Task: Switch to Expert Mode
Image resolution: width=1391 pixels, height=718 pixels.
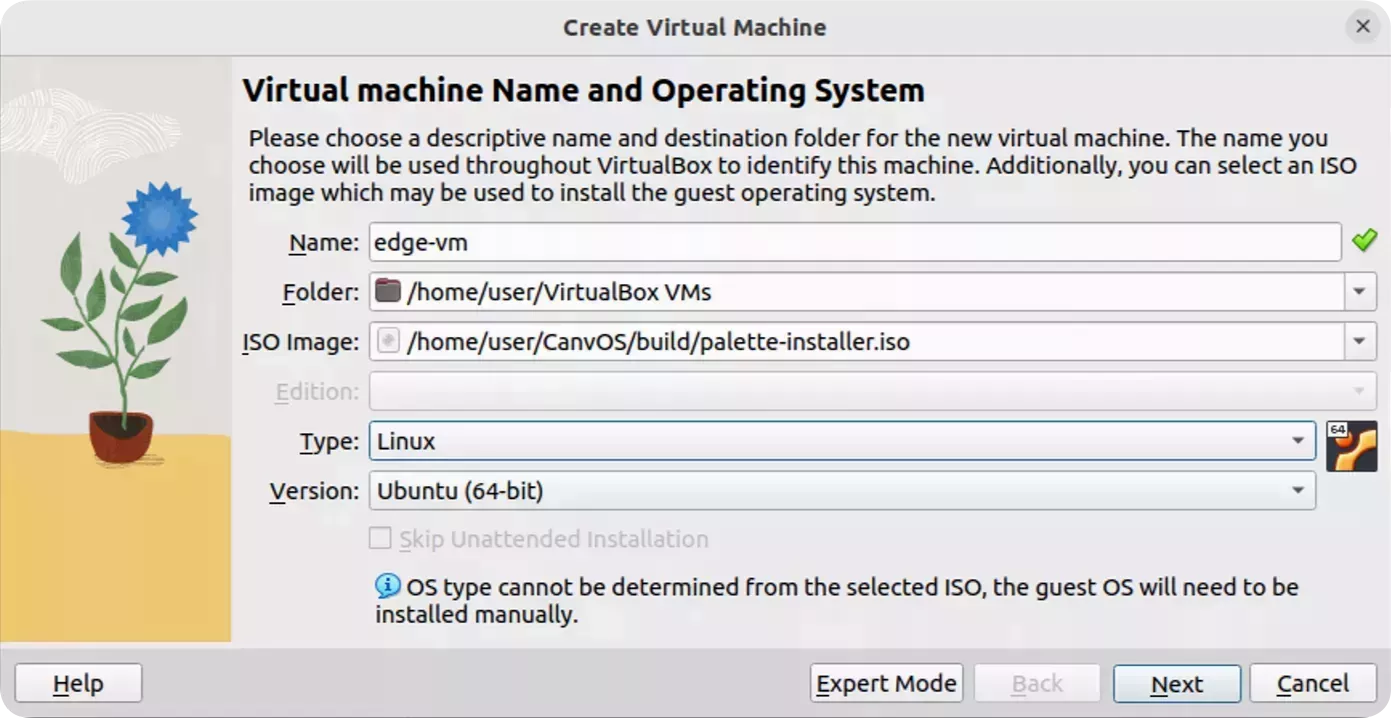Action: [x=886, y=683]
